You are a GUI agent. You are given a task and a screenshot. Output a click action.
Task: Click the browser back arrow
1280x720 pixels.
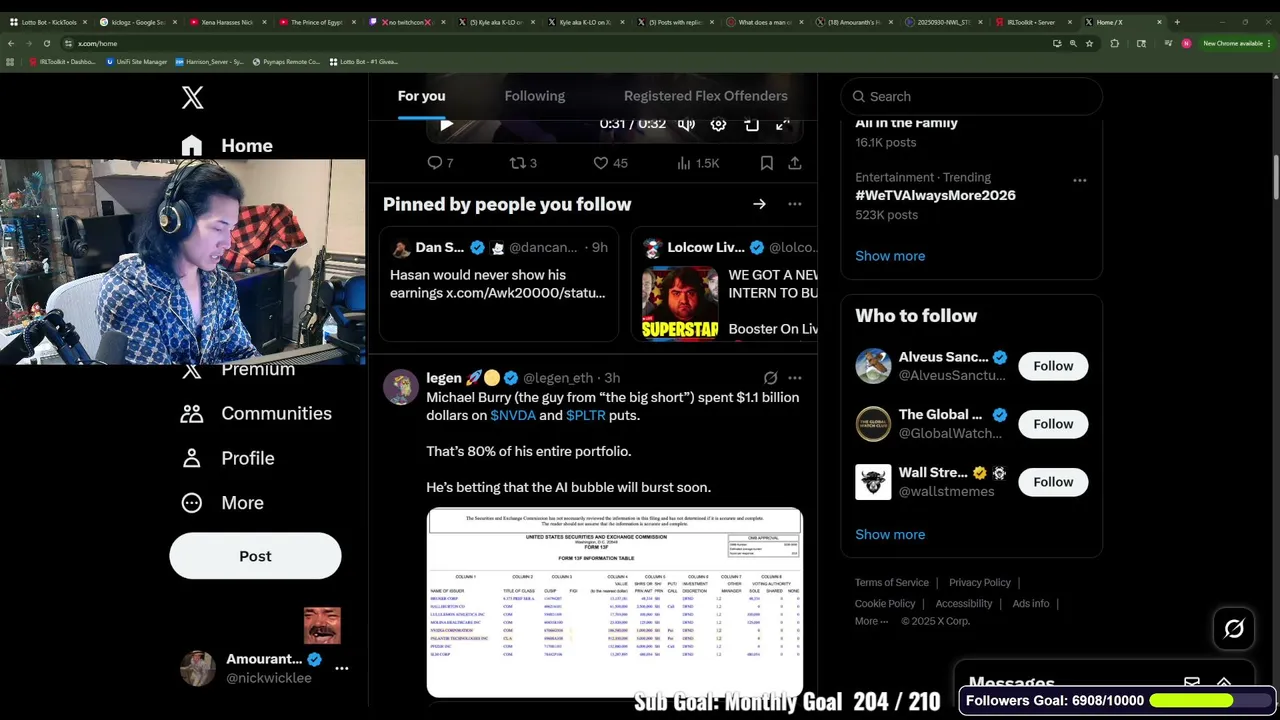10,43
